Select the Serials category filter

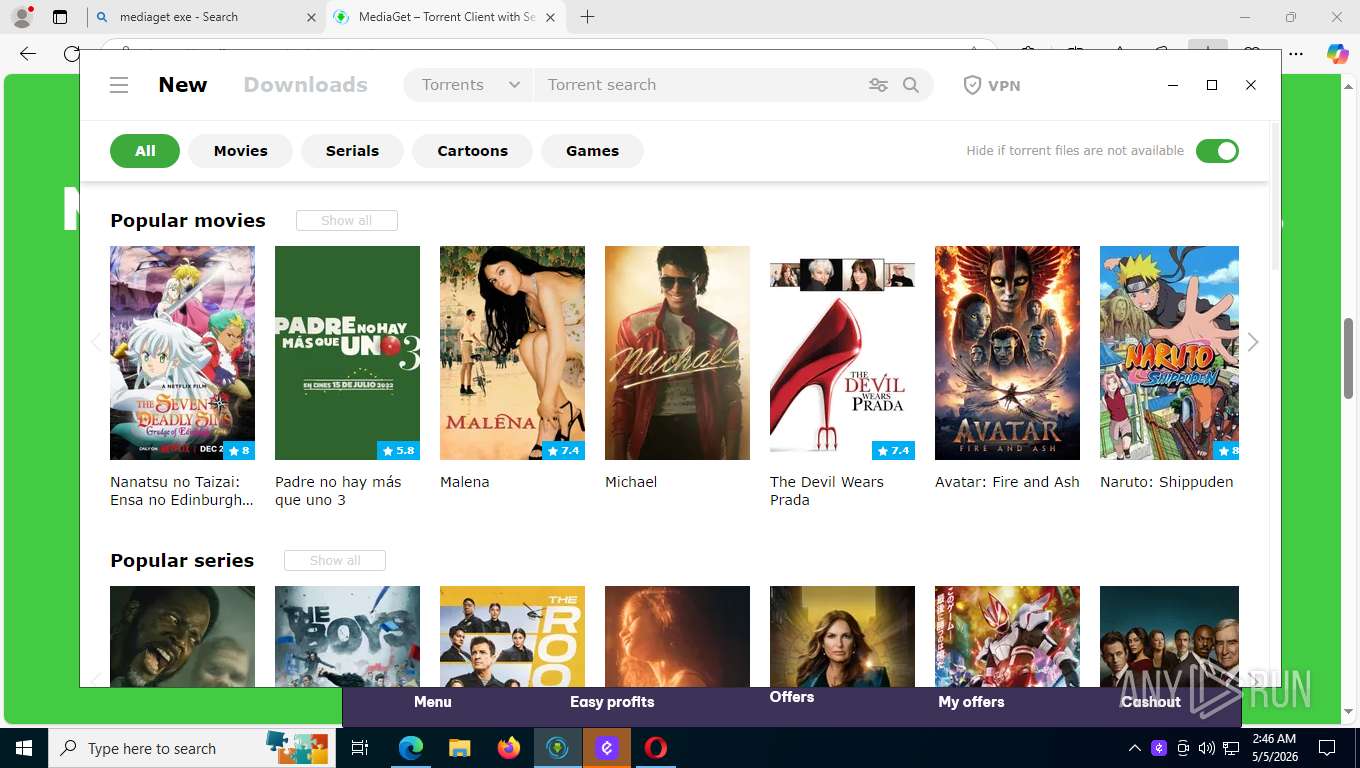(x=353, y=151)
